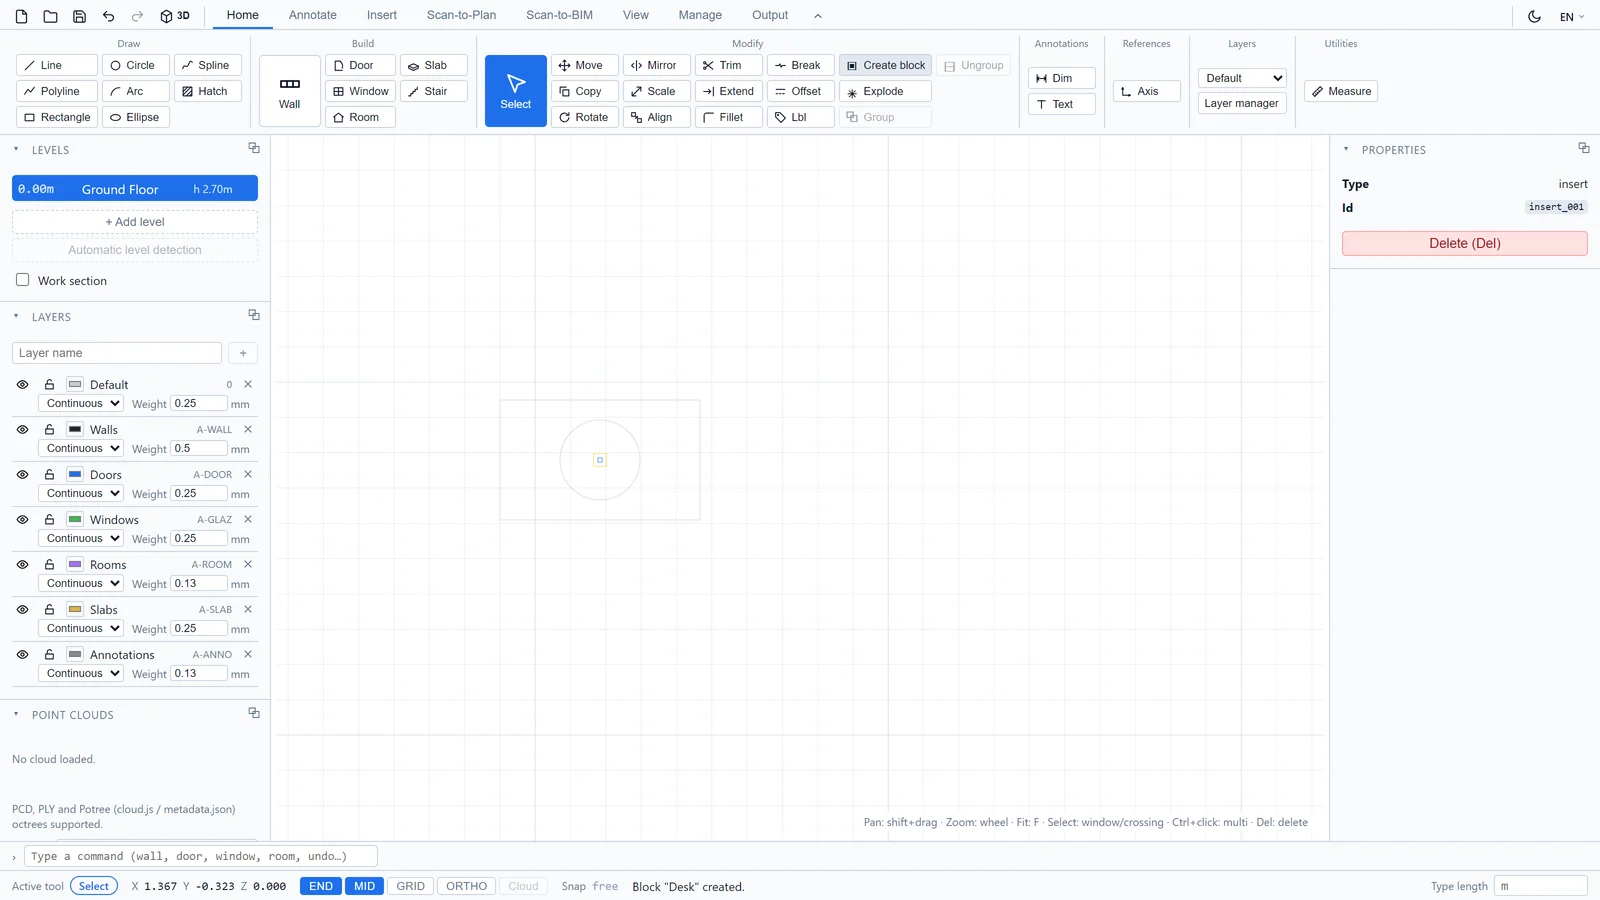Undo the last action
Viewport: 1600px width, 900px height.
click(108, 16)
